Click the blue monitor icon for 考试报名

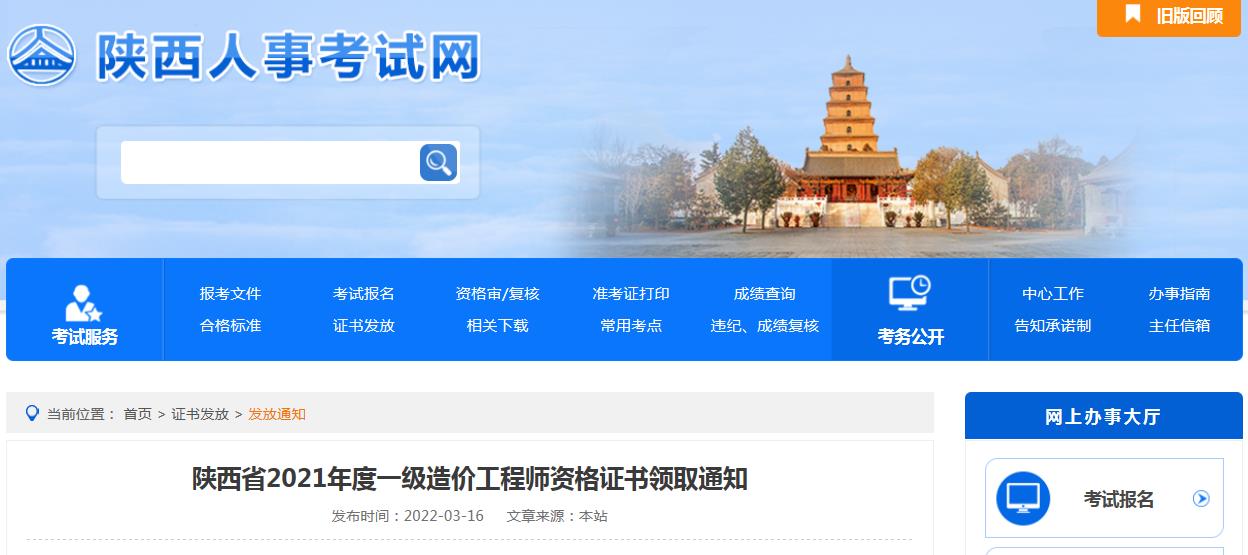[1023, 498]
